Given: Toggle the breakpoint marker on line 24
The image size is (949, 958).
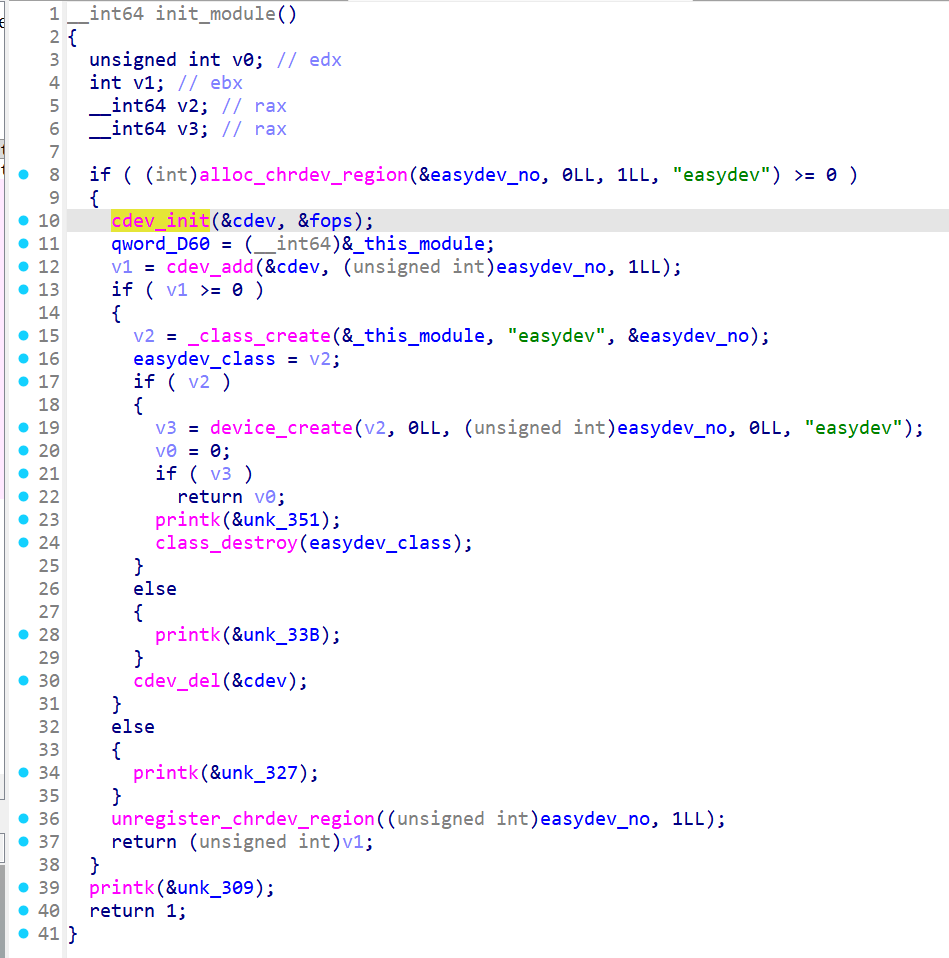Looking at the screenshot, I should (25, 543).
